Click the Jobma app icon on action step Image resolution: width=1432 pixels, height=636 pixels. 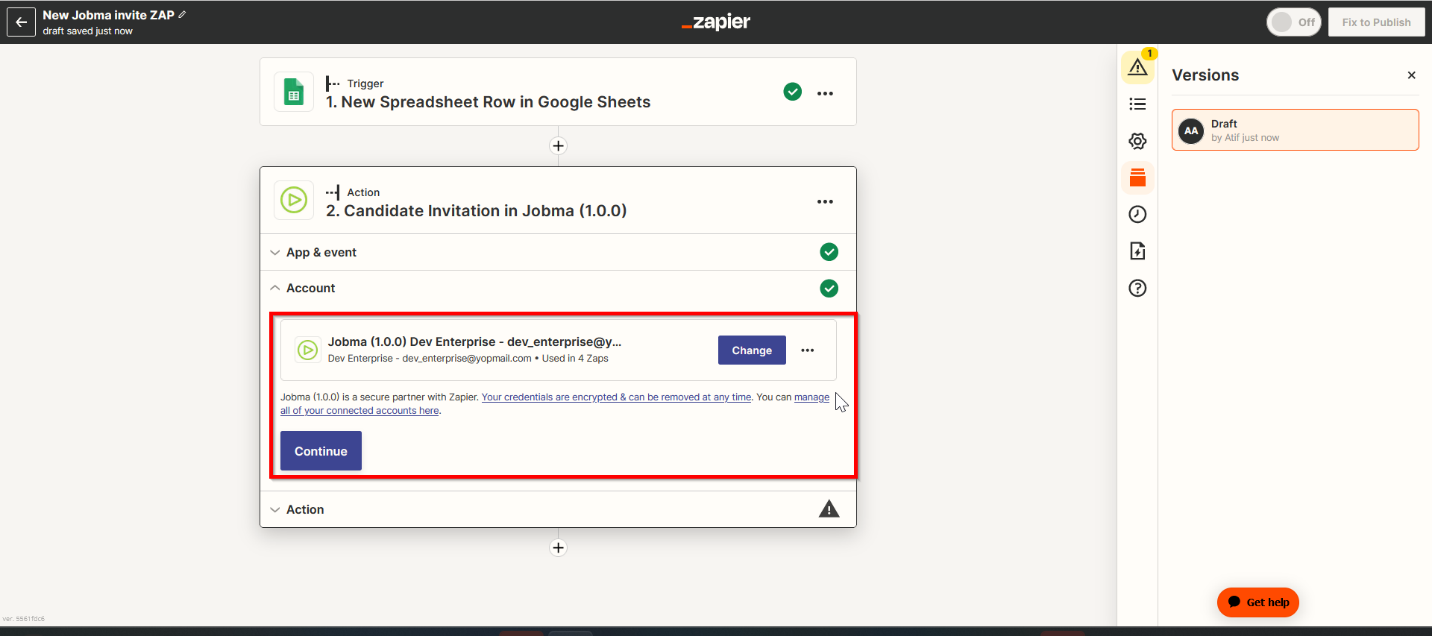(x=294, y=200)
